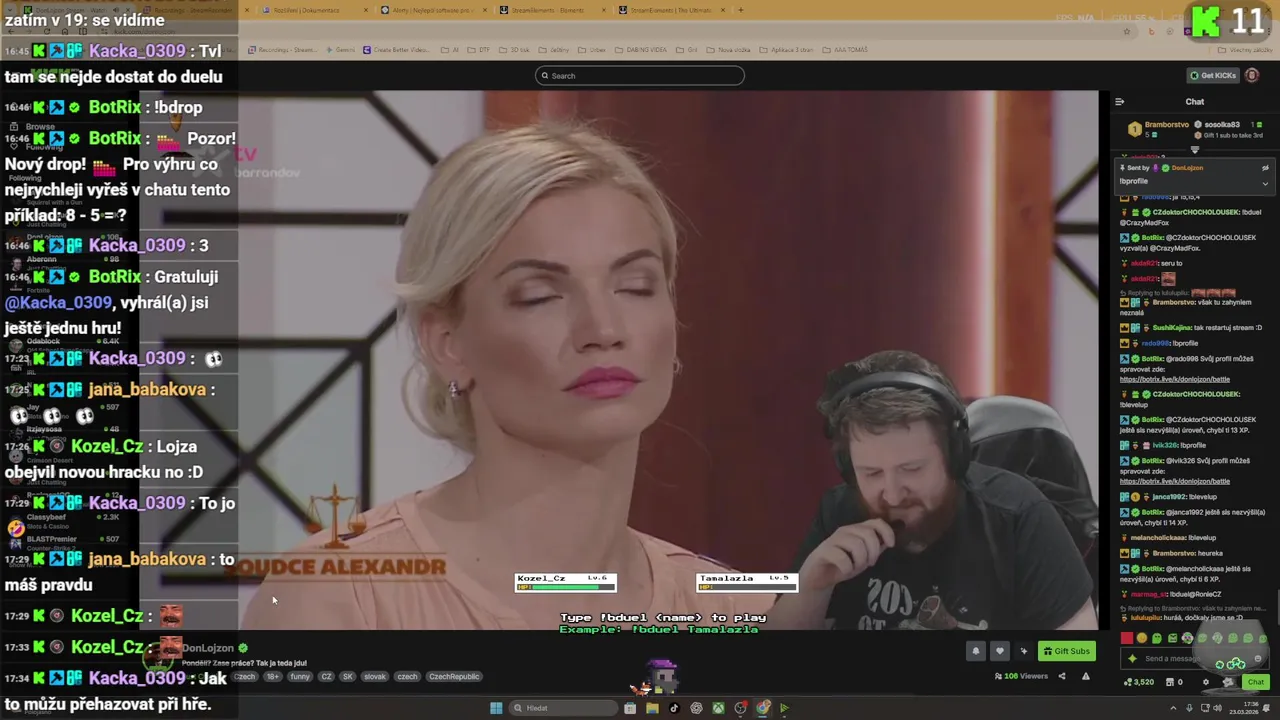Viewport: 1280px width, 720px height.
Task: Click the CzechRepublic stream tag
Action: 454,677
